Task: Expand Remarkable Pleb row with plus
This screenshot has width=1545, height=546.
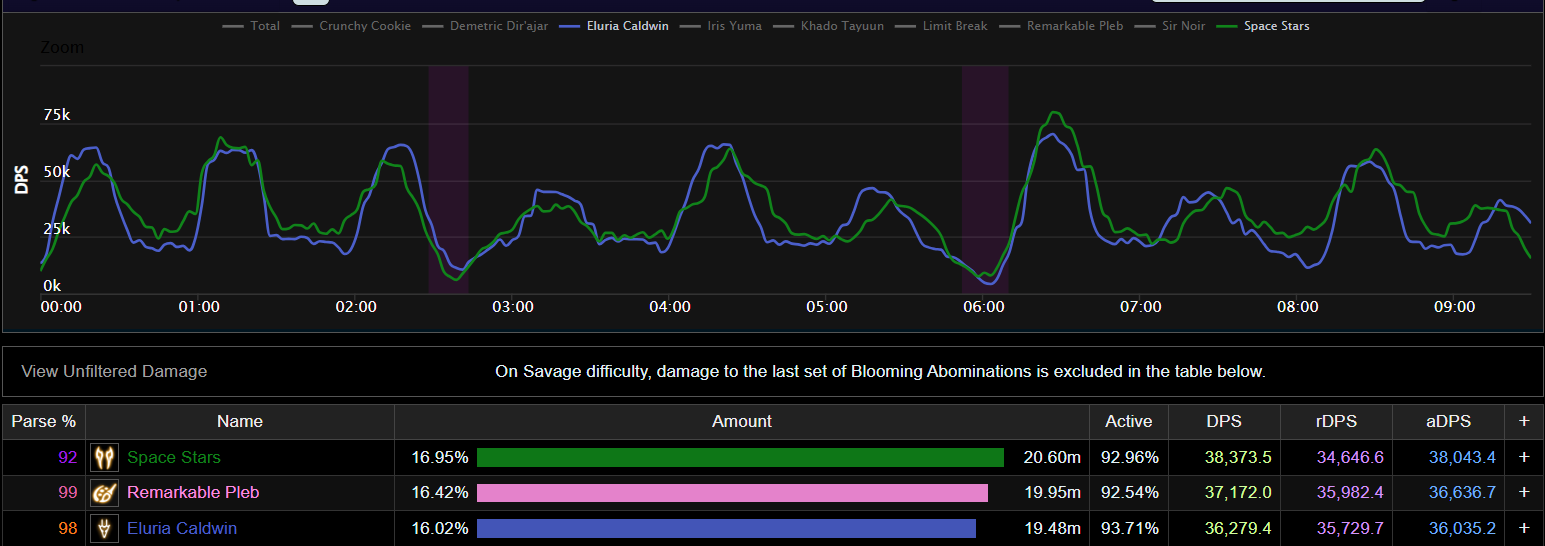Action: (1524, 492)
